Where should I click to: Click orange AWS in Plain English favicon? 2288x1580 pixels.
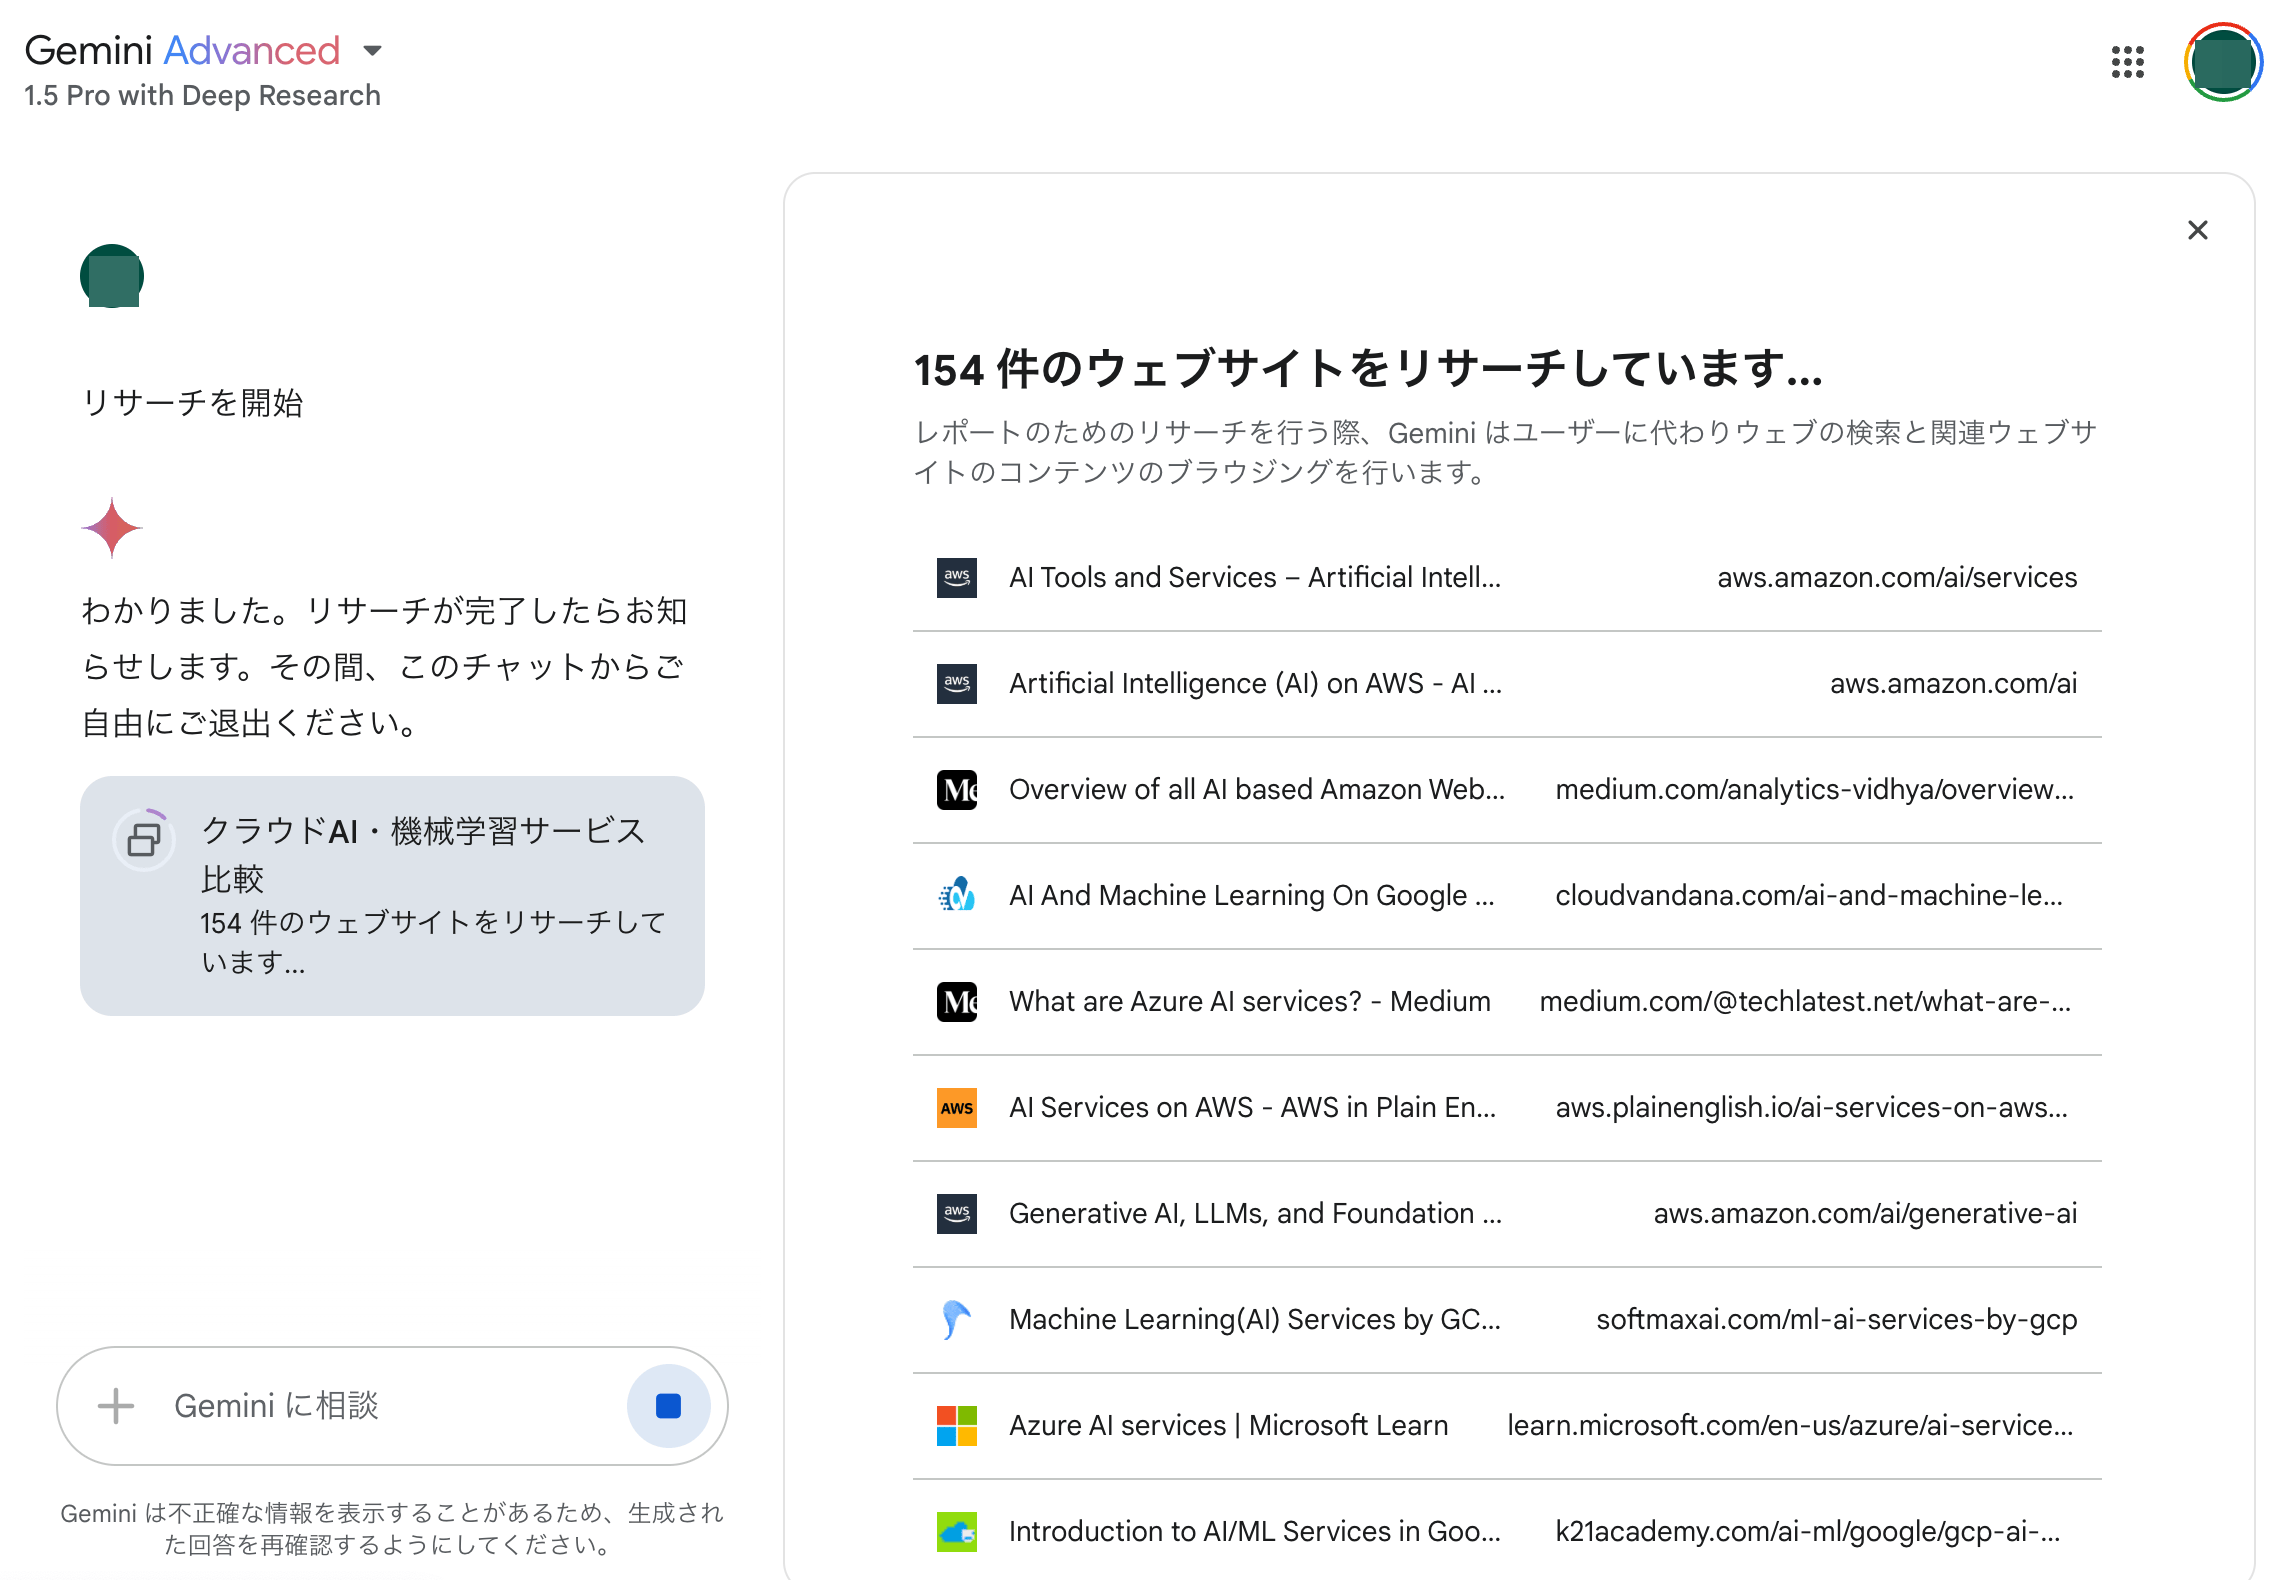956,1108
